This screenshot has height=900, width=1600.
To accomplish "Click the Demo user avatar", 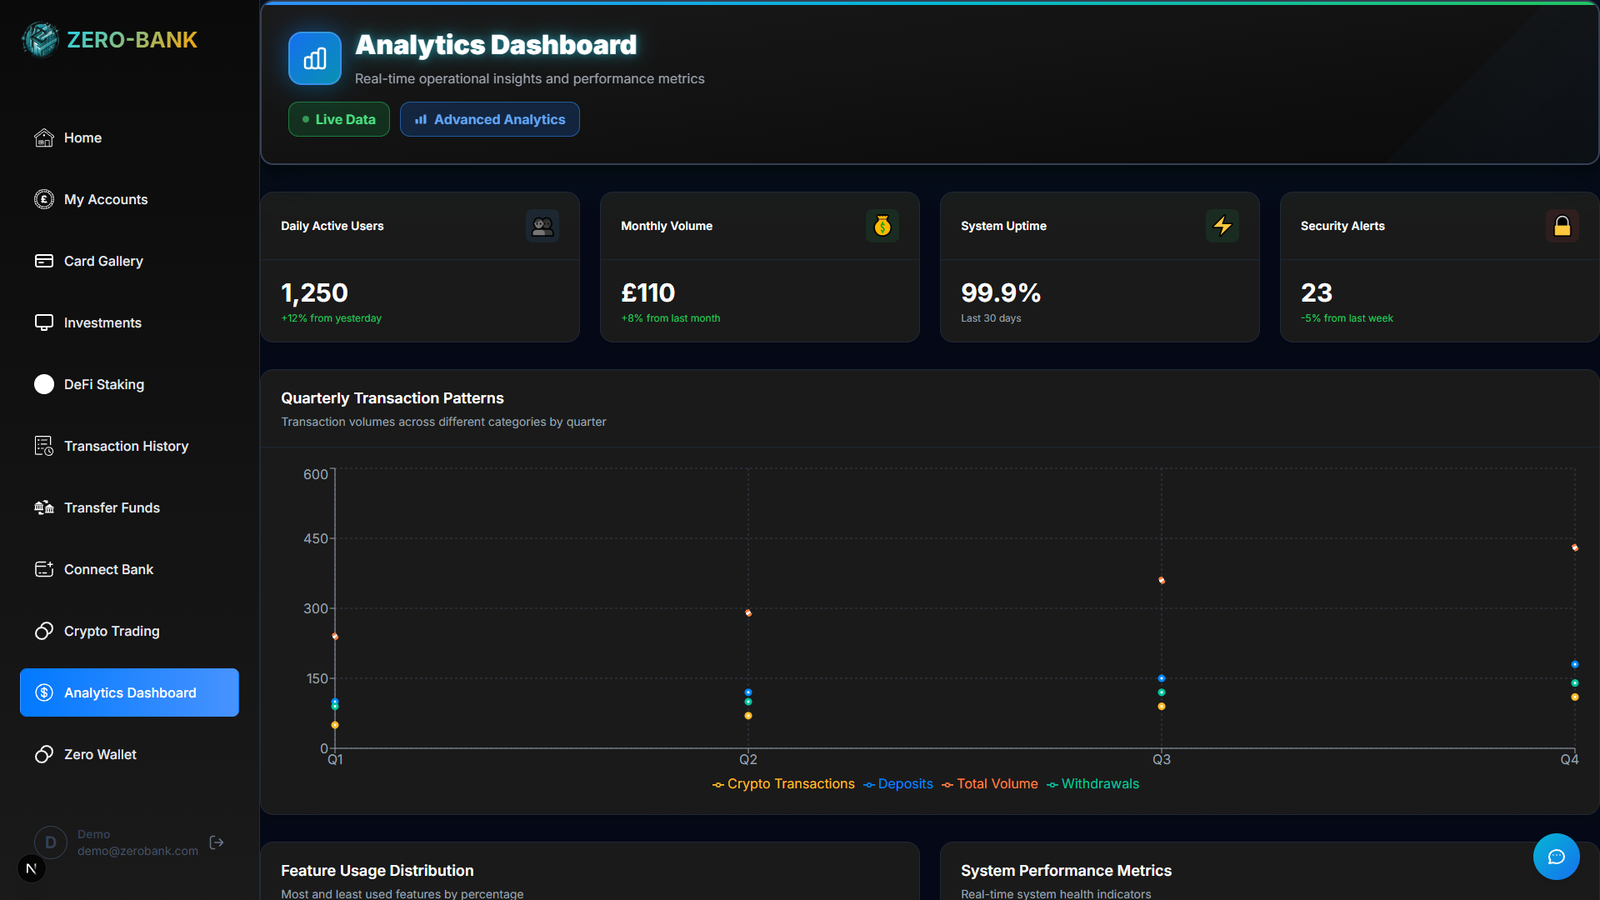I will [x=50, y=842].
